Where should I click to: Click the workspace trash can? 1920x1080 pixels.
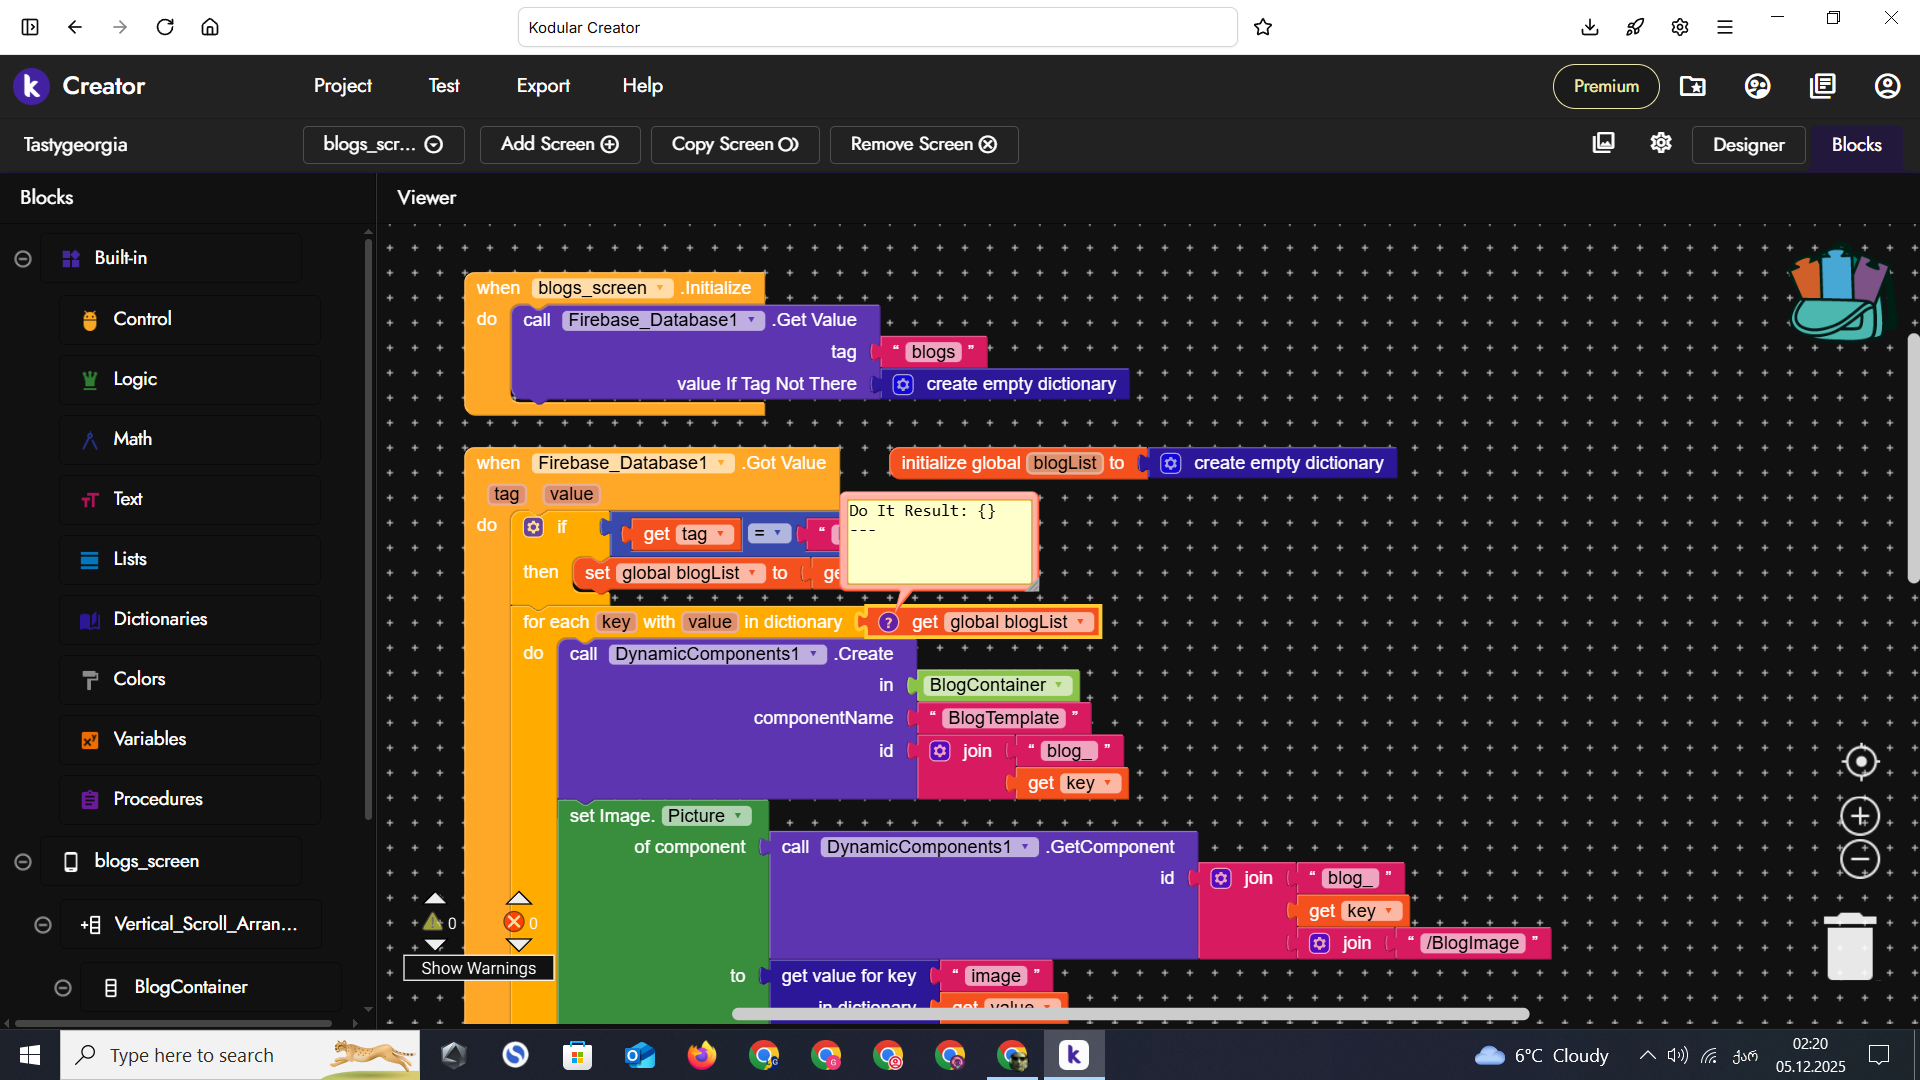(x=1850, y=947)
